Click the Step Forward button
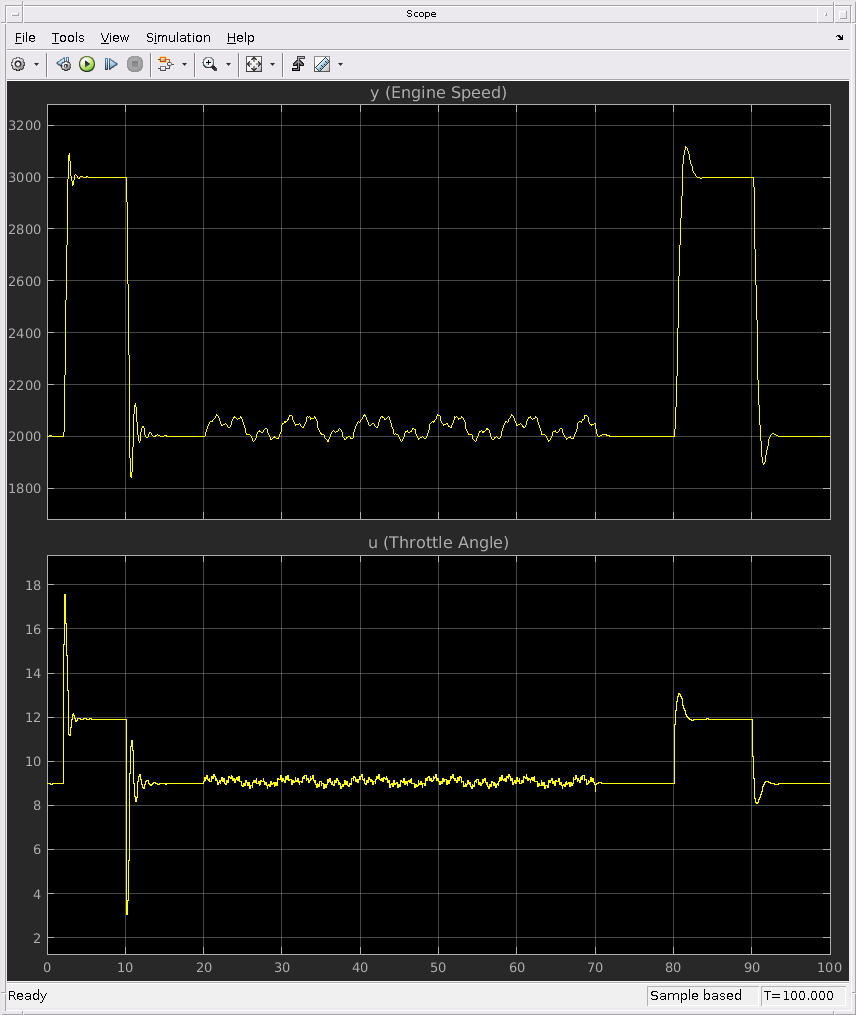 [111, 64]
